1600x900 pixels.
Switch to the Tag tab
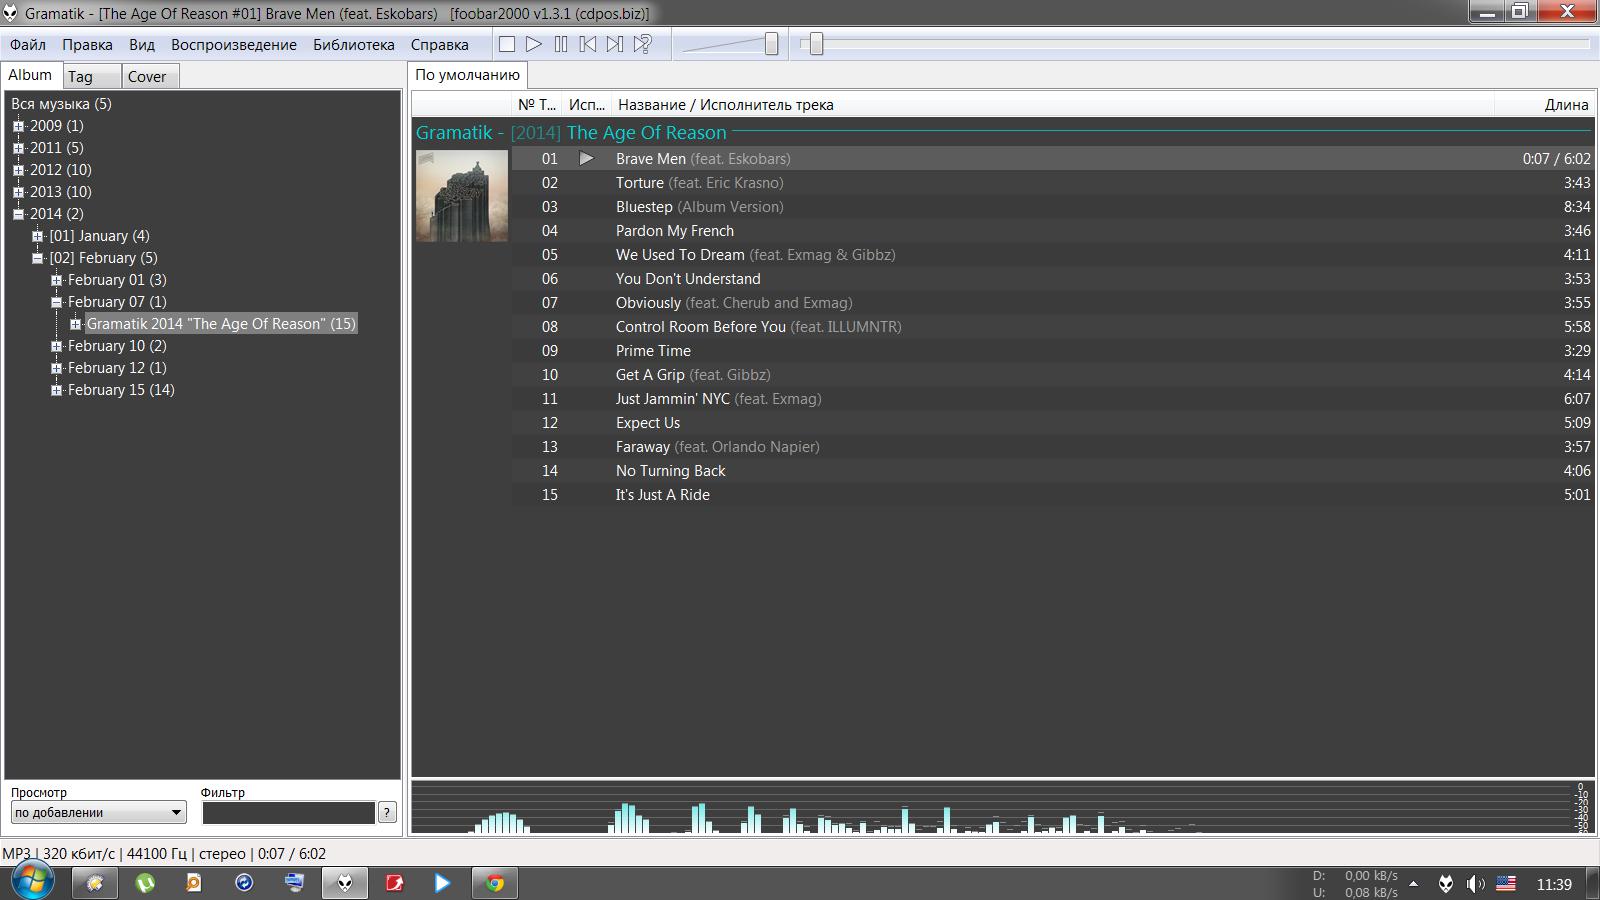tap(81, 77)
